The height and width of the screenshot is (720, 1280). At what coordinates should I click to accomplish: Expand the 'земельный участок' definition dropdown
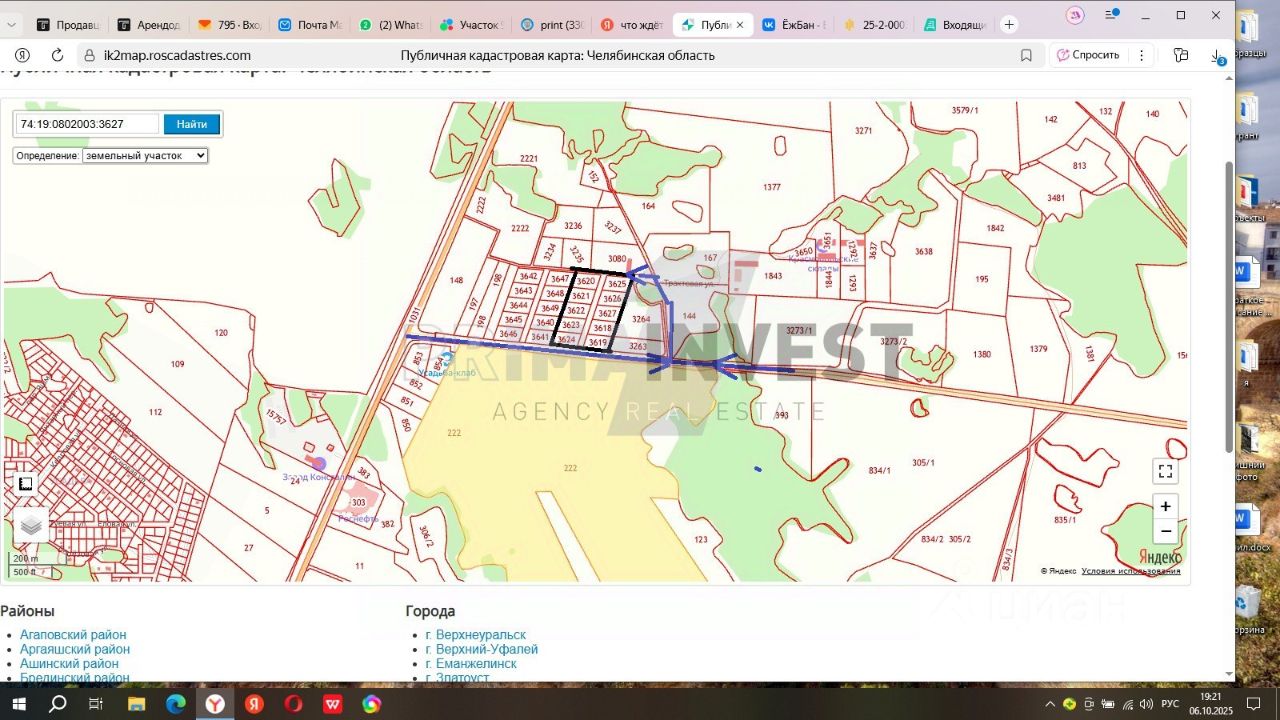pos(145,156)
